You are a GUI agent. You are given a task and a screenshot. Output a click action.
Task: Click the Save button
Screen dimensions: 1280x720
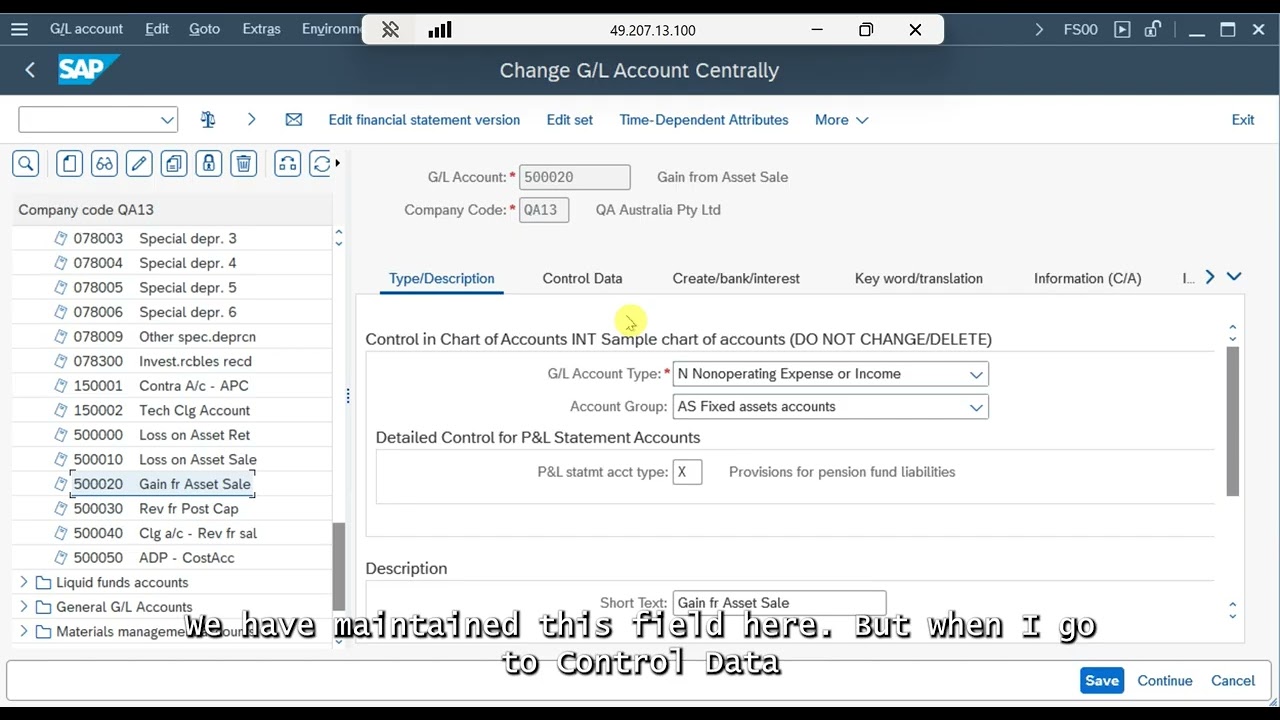coord(1102,681)
